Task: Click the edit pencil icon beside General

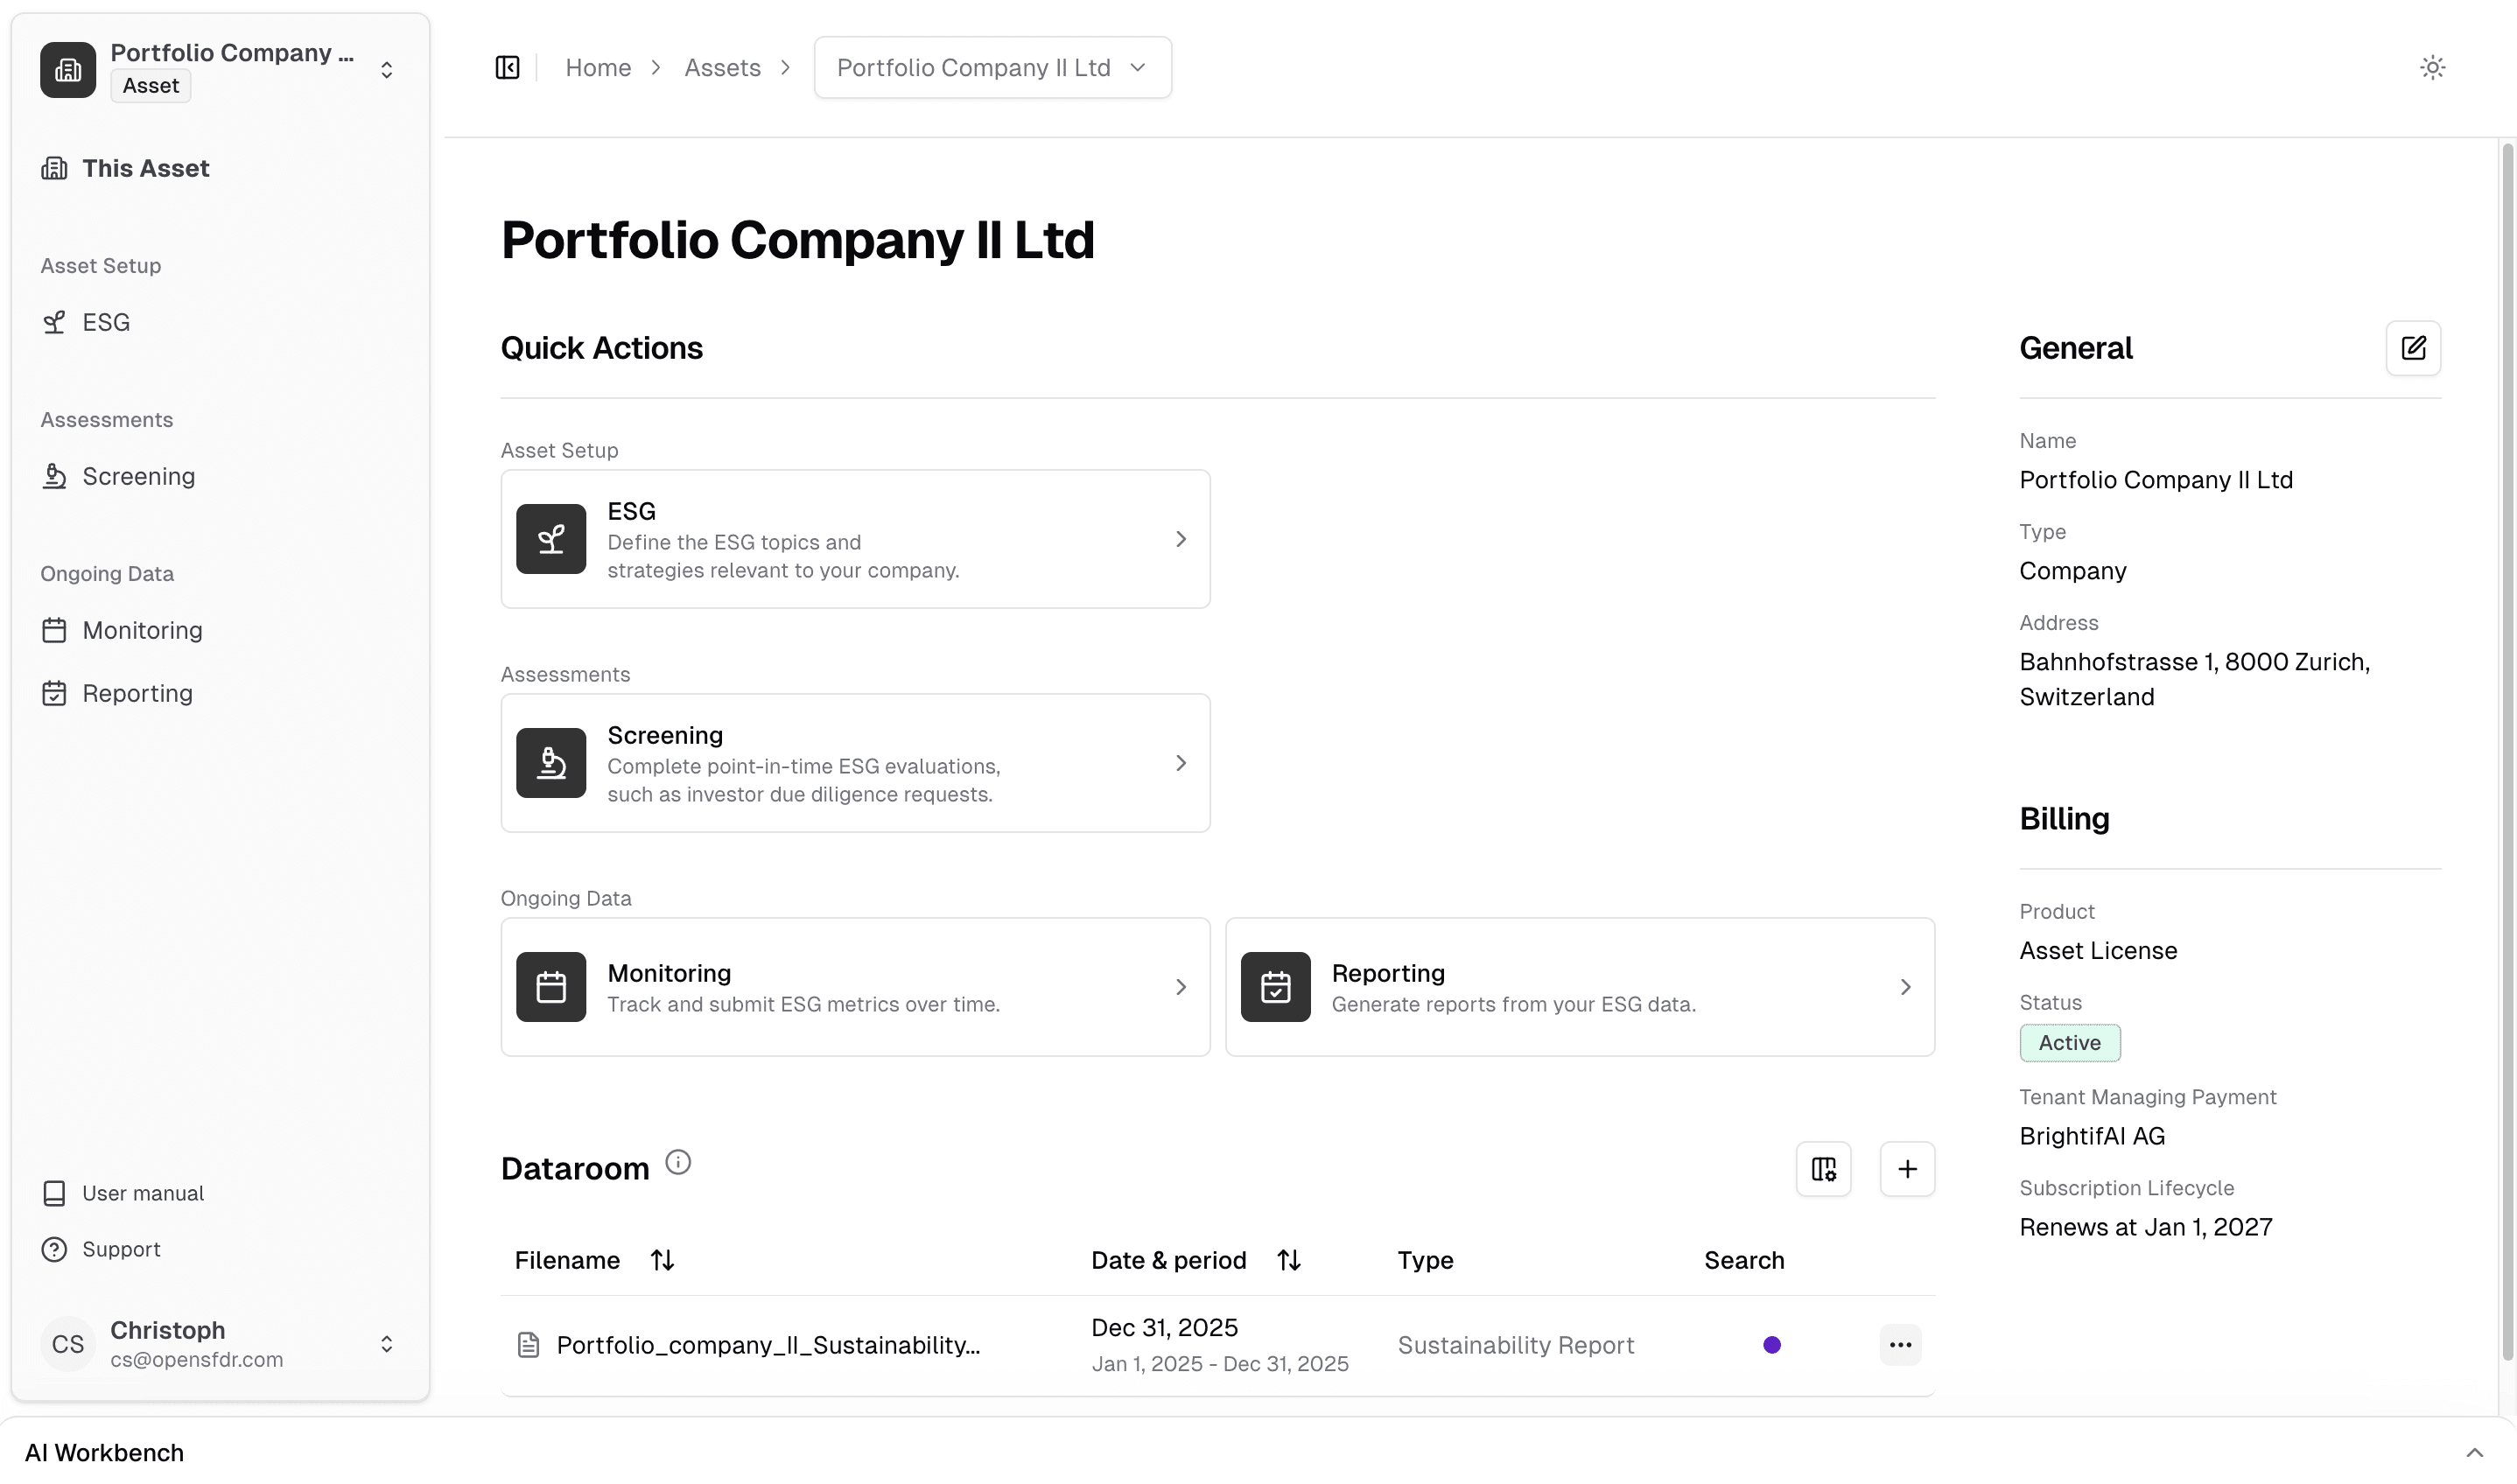Action: coord(2414,348)
